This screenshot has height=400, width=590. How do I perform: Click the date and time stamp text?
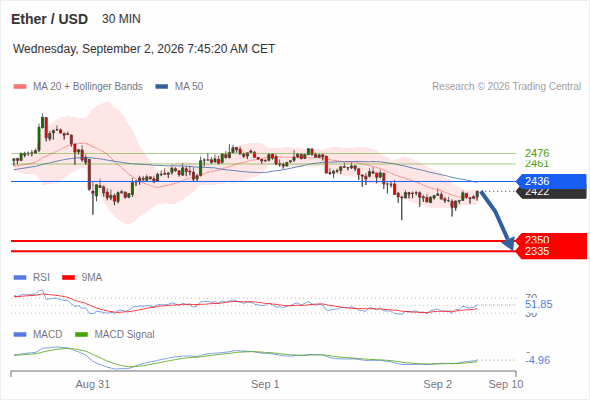(x=144, y=49)
